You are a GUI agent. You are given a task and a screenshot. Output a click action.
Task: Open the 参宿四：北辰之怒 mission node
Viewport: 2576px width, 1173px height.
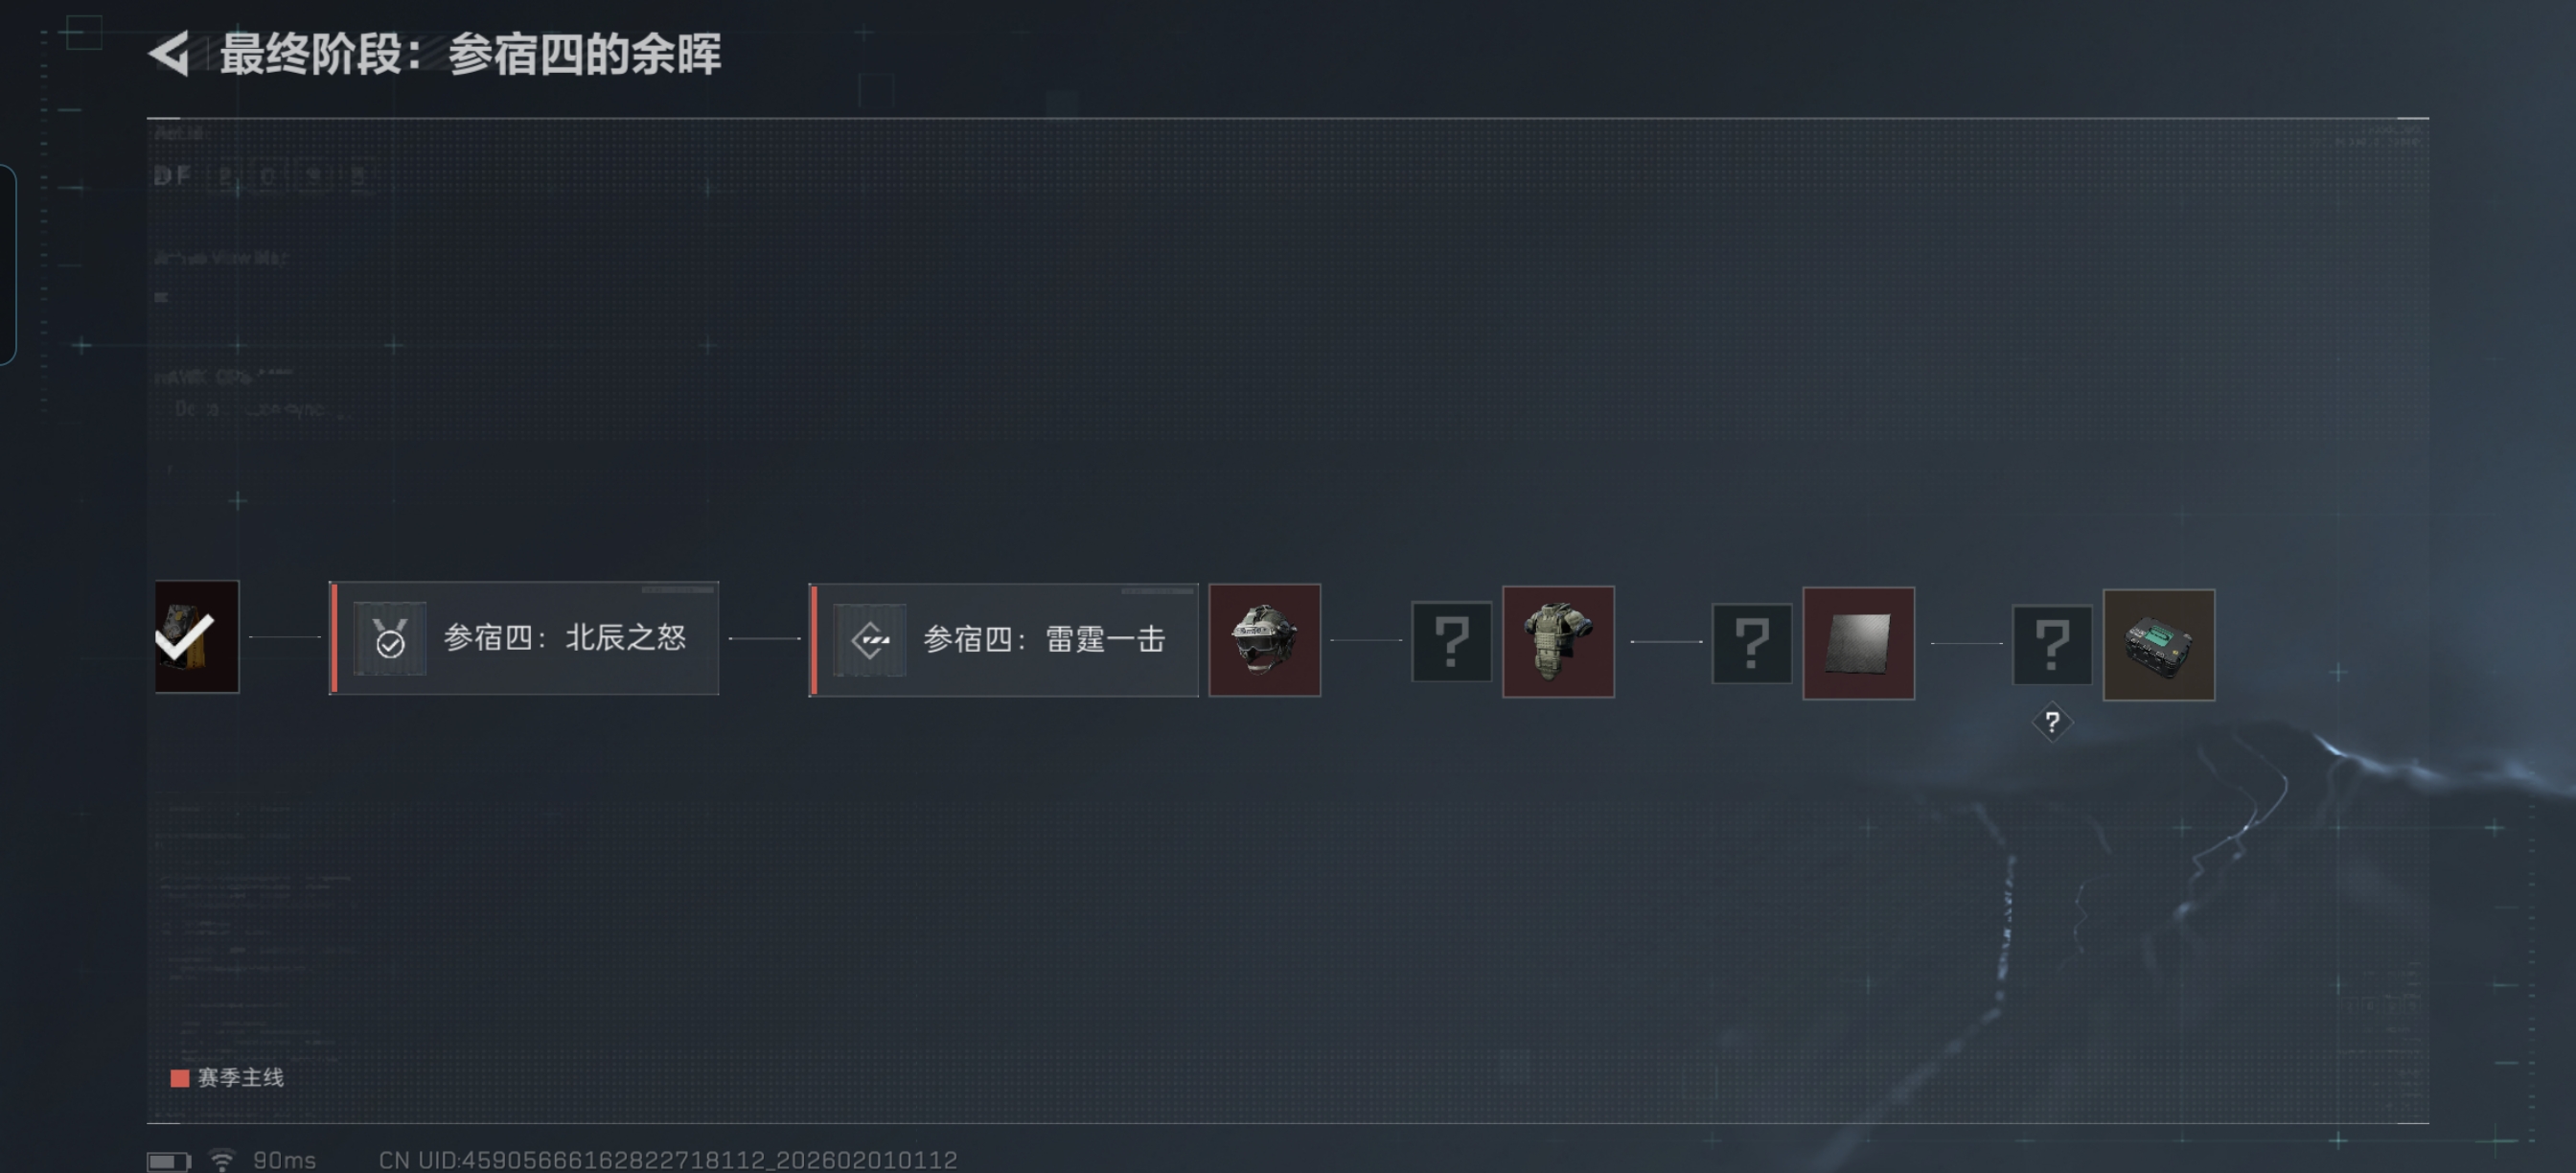coord(524,638)
